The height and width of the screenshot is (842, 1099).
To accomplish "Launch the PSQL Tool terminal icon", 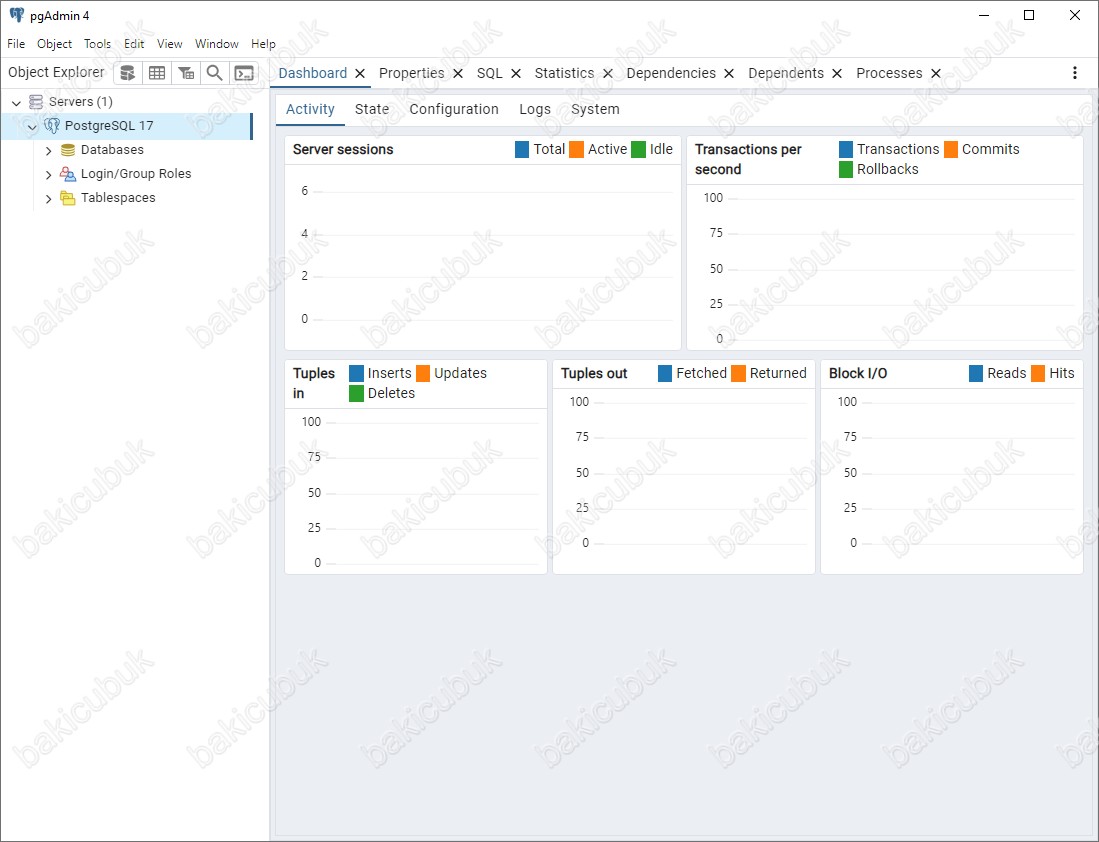I will point(244,73).
